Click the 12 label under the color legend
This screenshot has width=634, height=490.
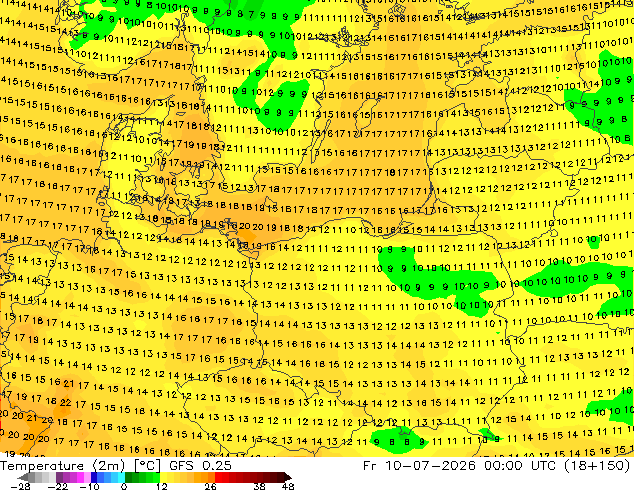tap(162, 486)
